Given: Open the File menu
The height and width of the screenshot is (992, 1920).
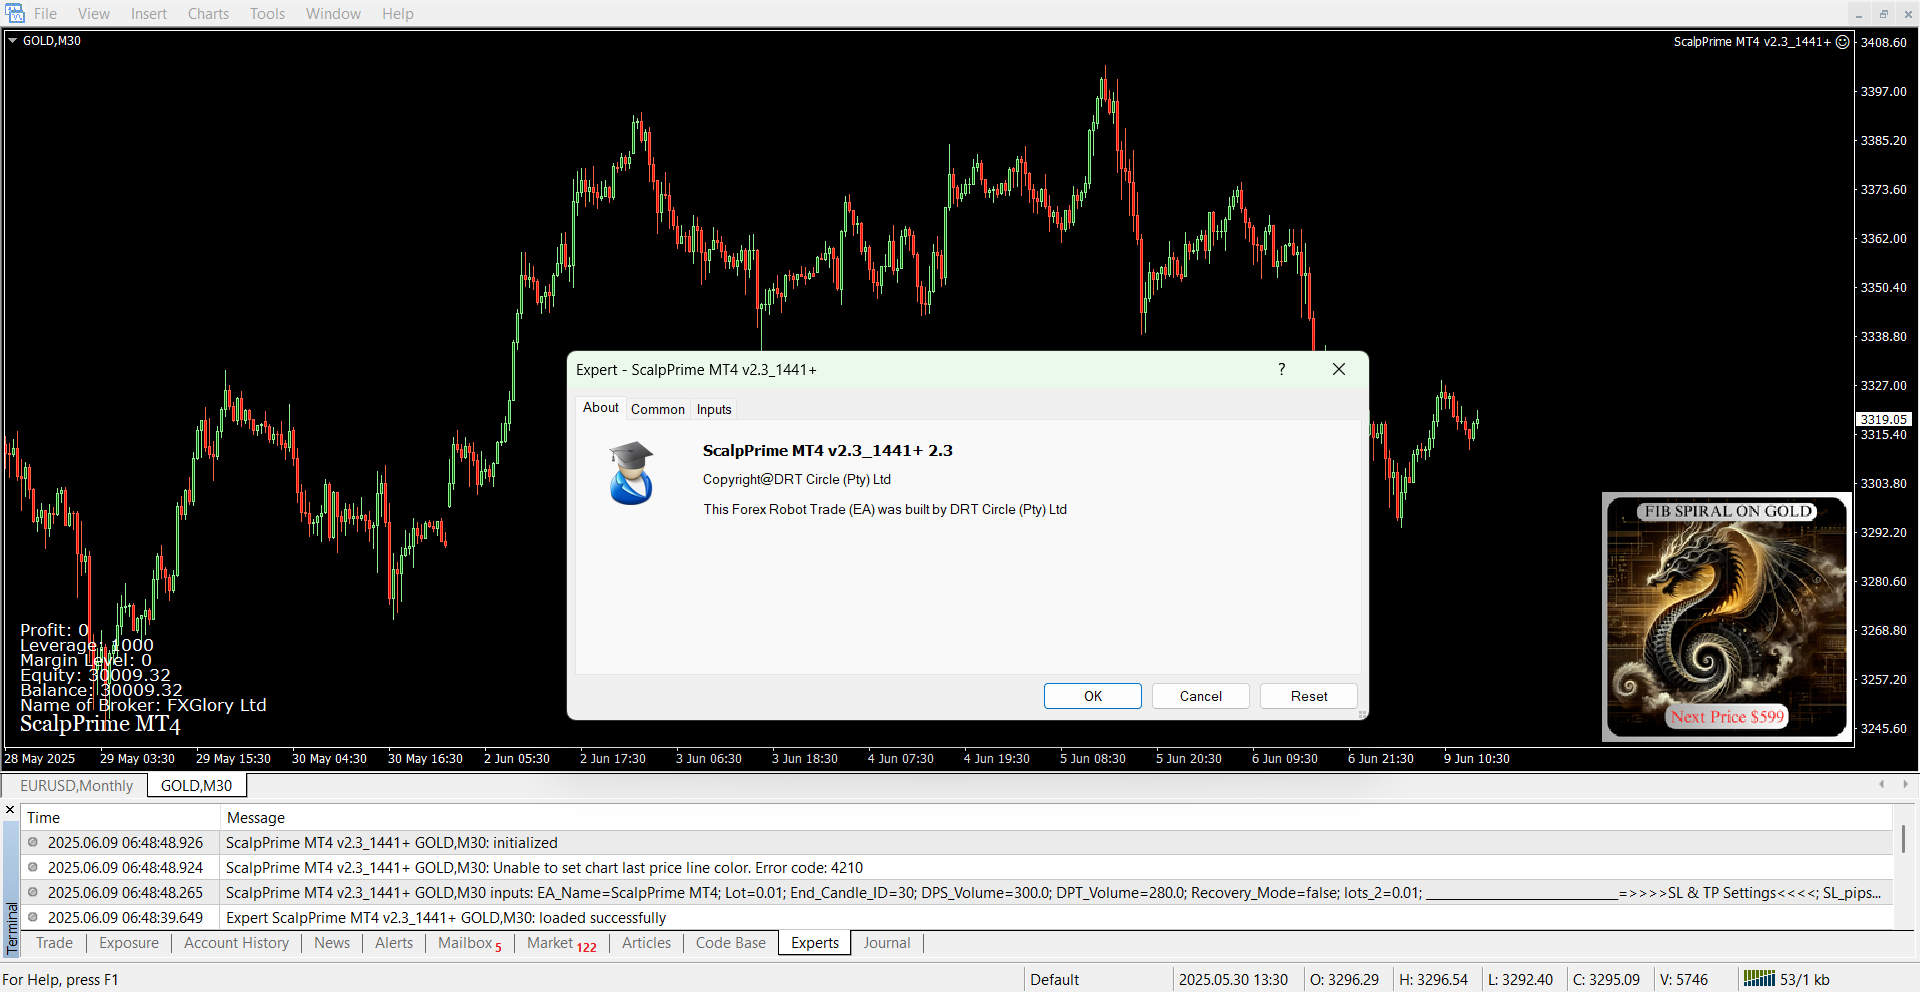Looking at the screenshot, I should pyautogui.click(x=45, y=14).
